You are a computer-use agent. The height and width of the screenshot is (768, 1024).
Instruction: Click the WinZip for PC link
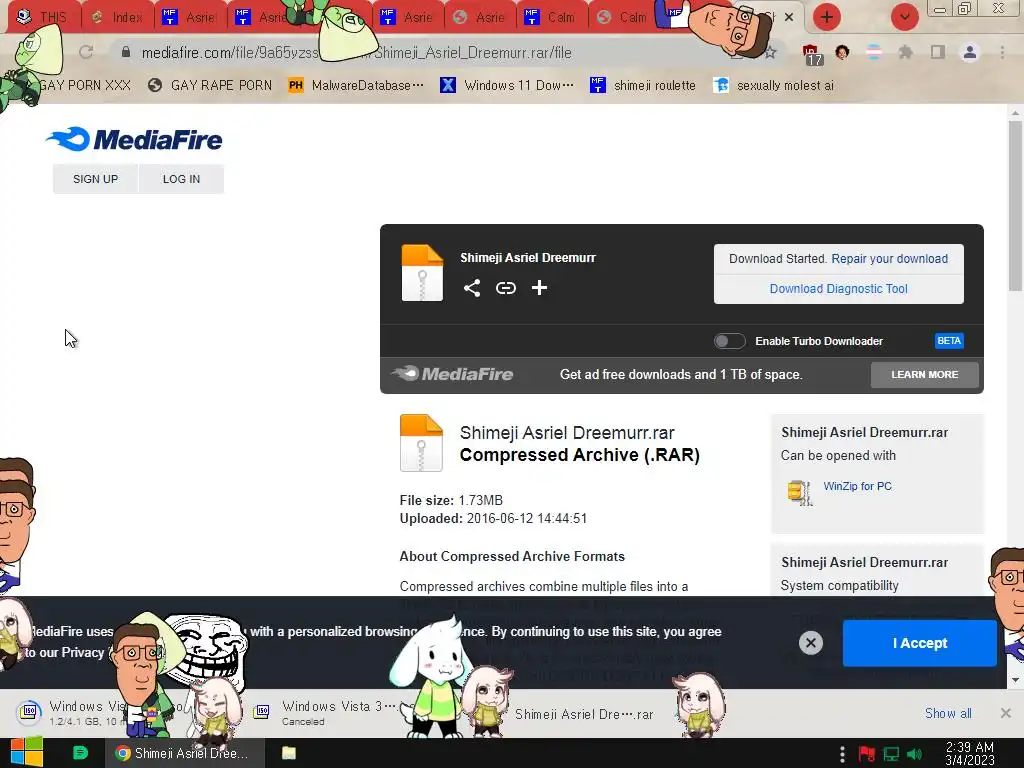(857, 486)
